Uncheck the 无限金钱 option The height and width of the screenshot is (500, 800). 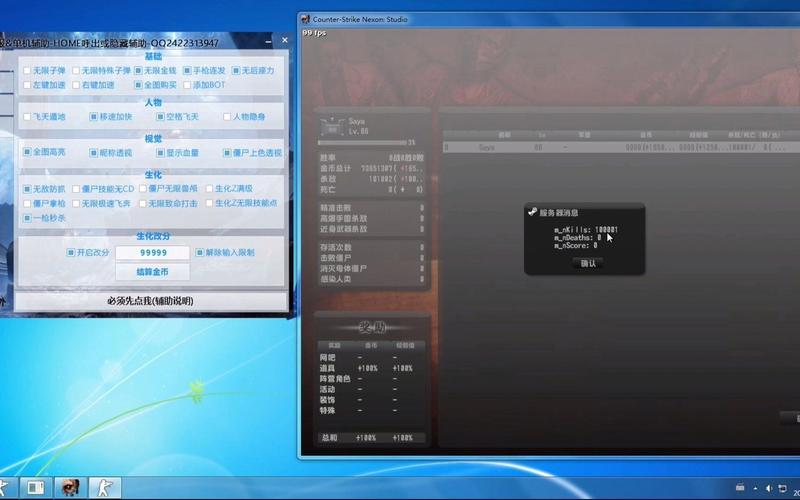138,70
